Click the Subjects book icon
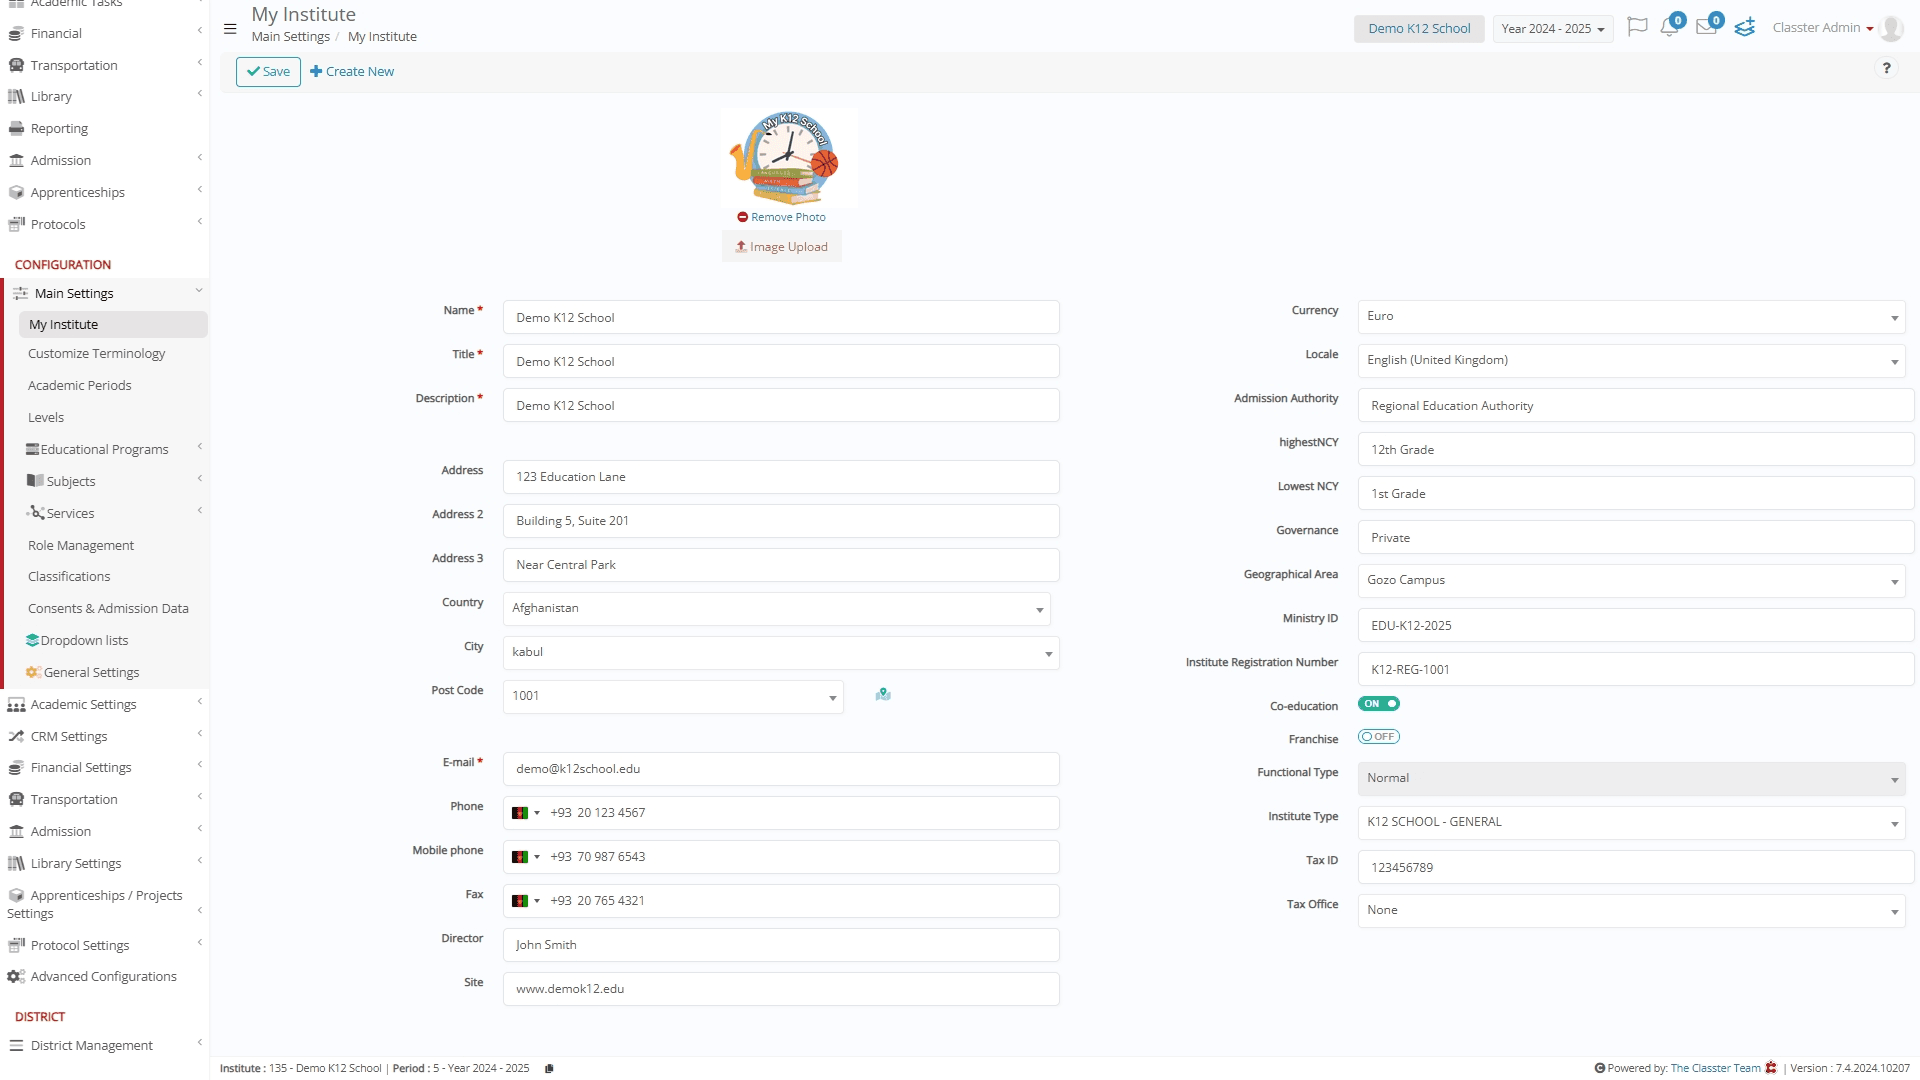 [35, 481]
